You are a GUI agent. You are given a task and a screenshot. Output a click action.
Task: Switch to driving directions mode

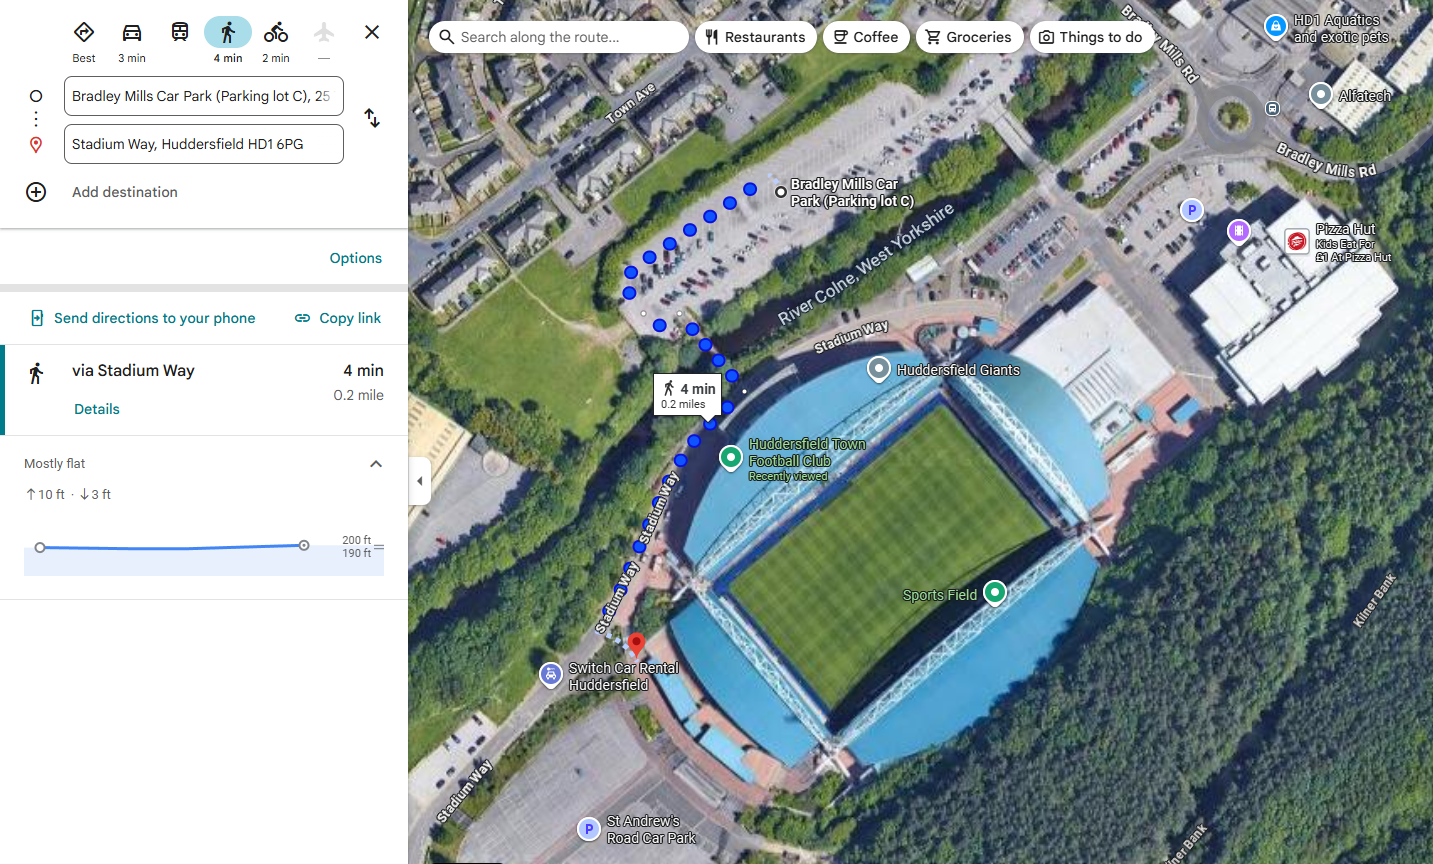[x=132, y=32]
